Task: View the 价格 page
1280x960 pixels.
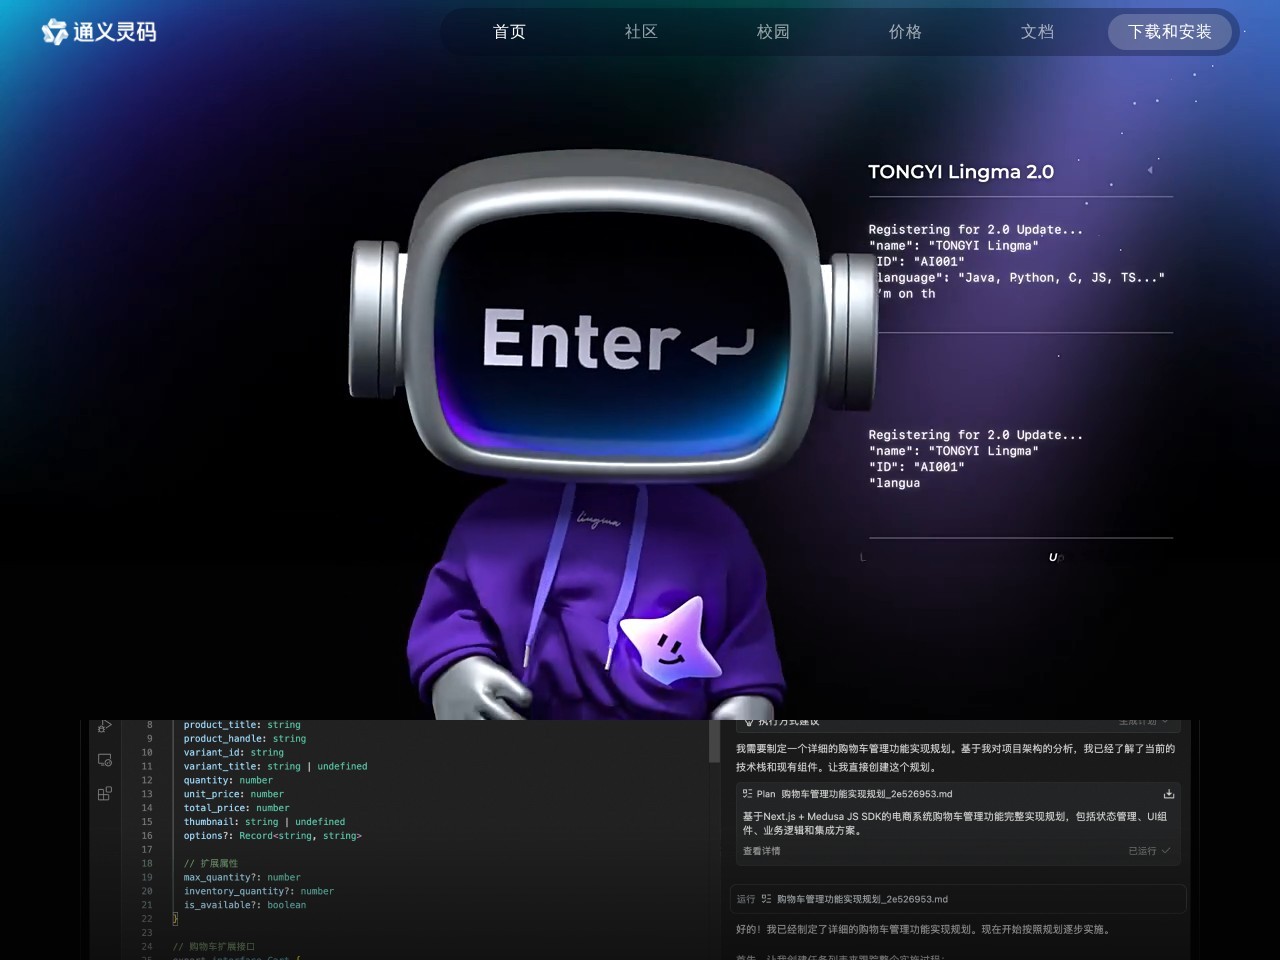Action: coord(905,32)
